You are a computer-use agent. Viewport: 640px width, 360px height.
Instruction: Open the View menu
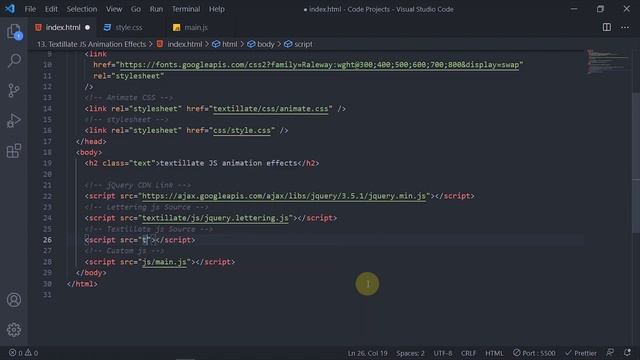pos(114,9)
